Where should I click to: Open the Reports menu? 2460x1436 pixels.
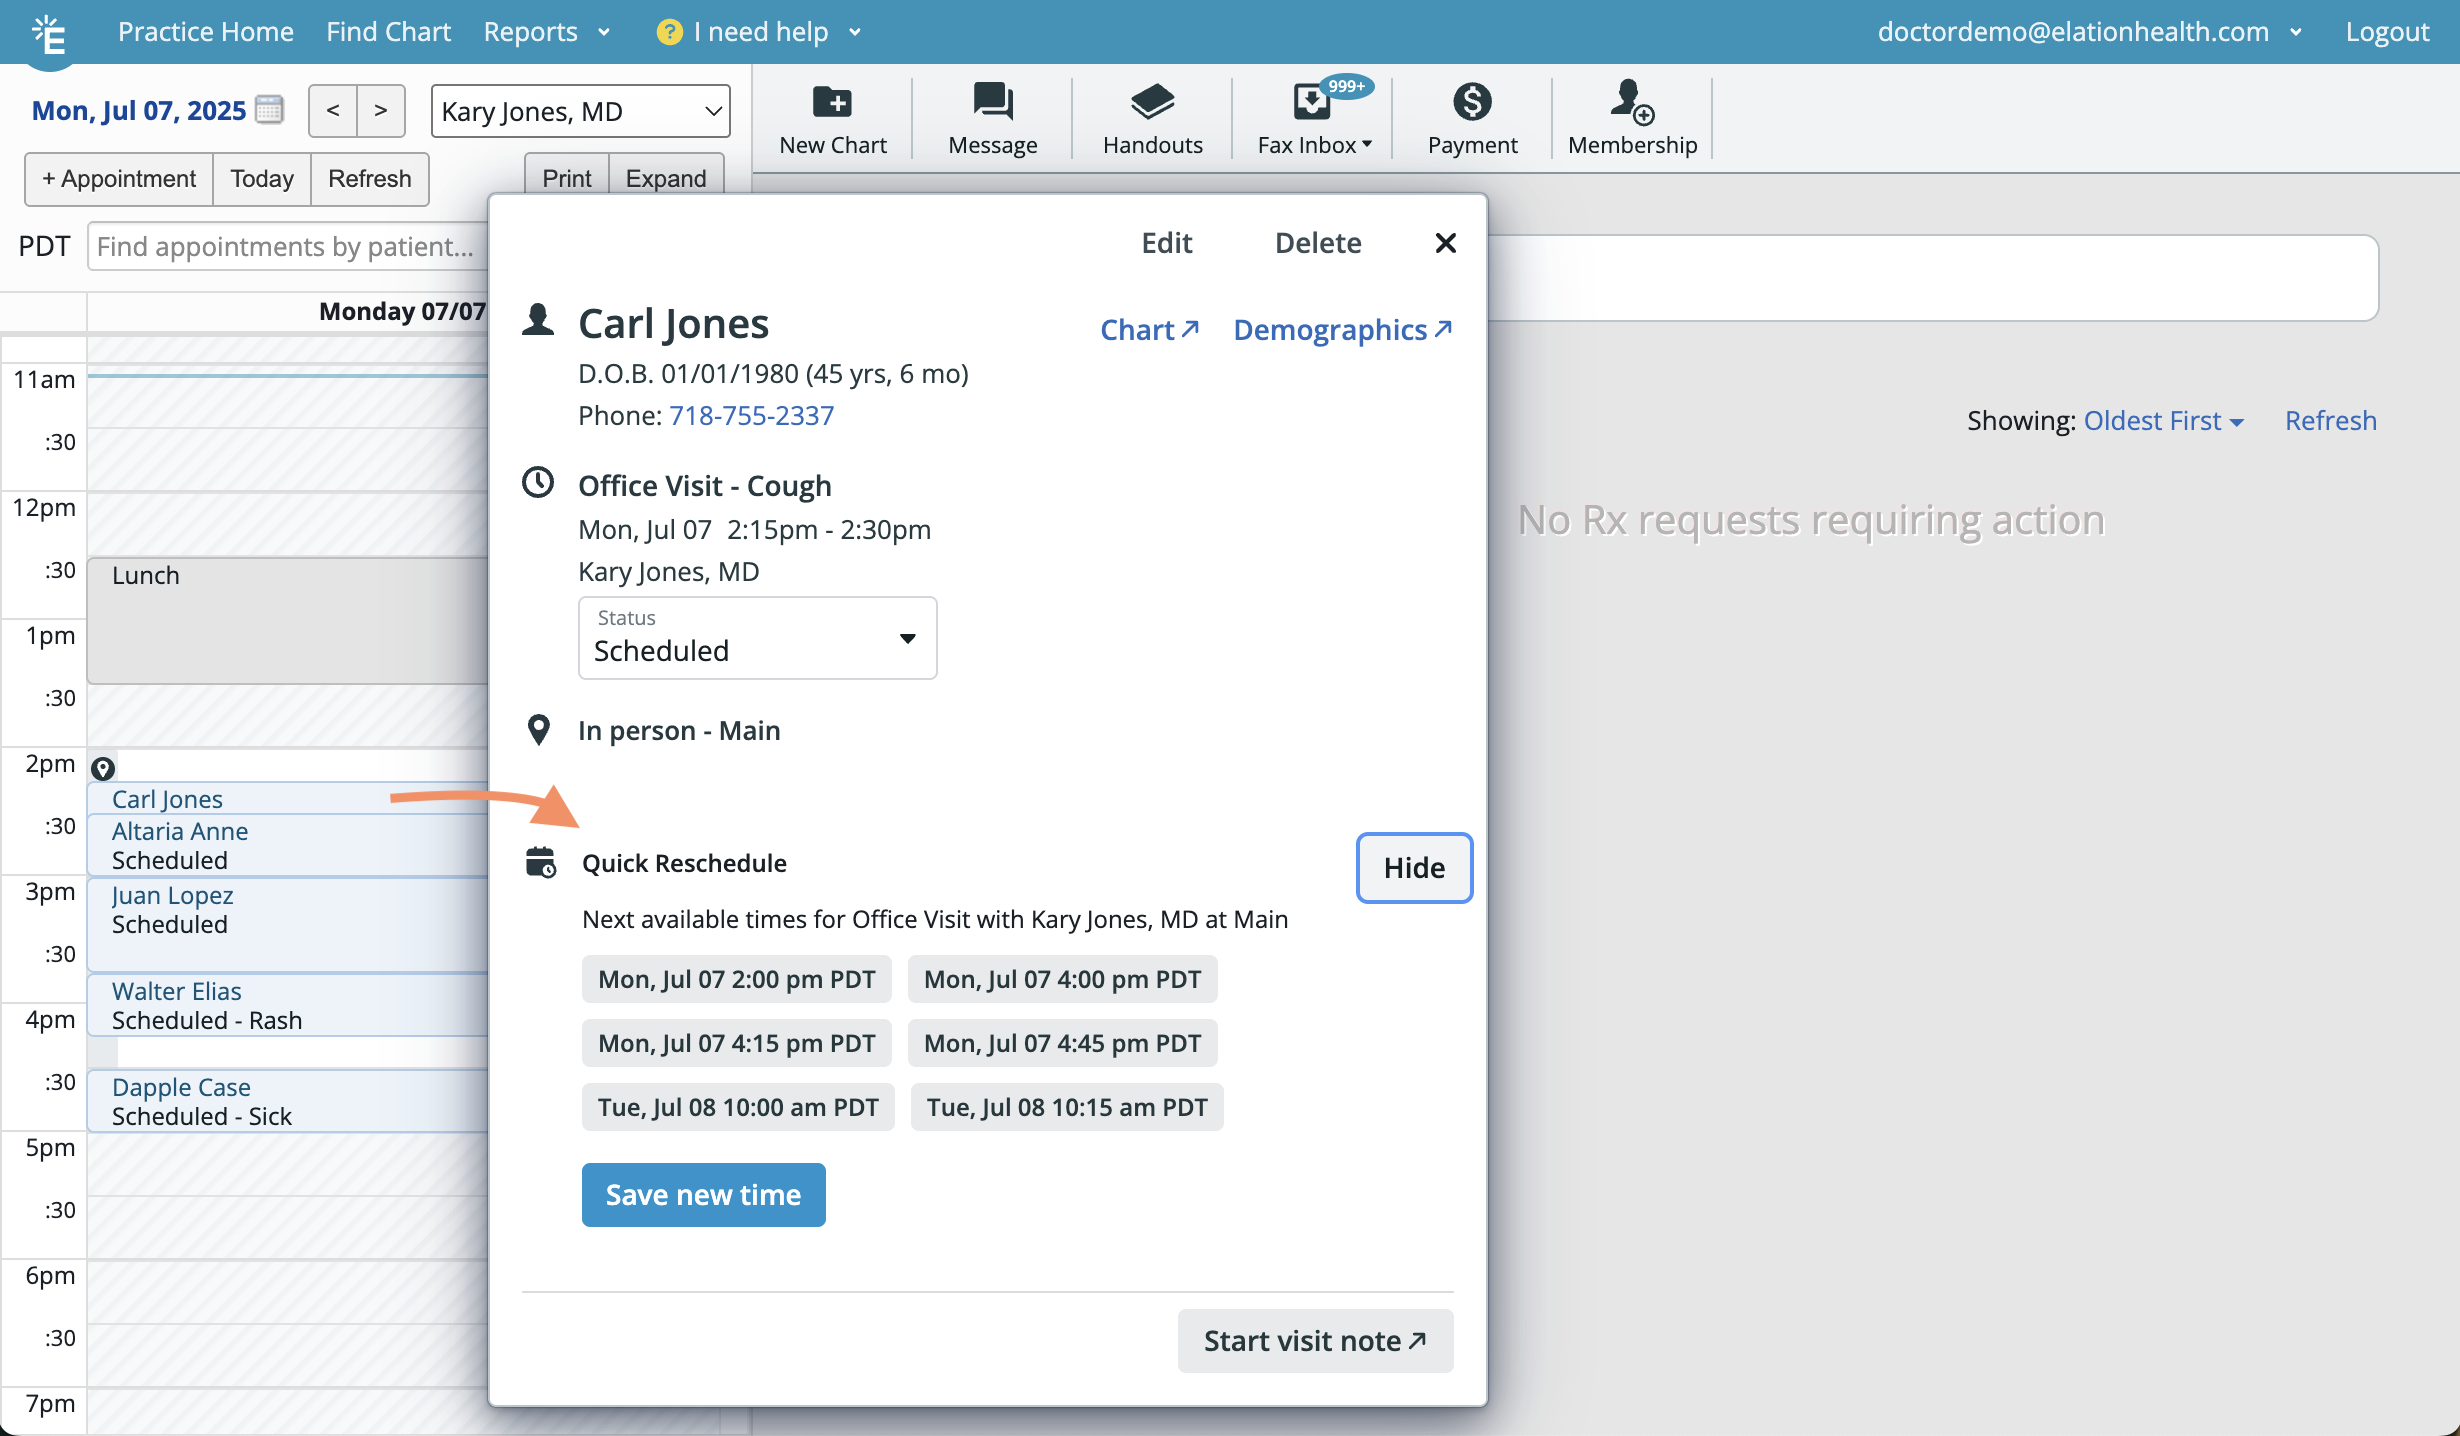(x=546, y=32)
